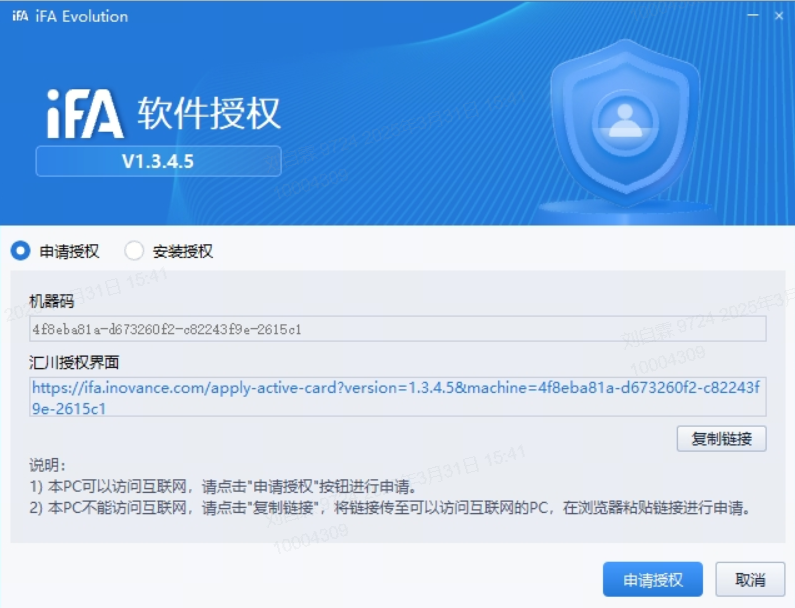The width and height of the screenshot is (795, 608).
Task: Click the shield user icon graphic
Action: (625, 124)
